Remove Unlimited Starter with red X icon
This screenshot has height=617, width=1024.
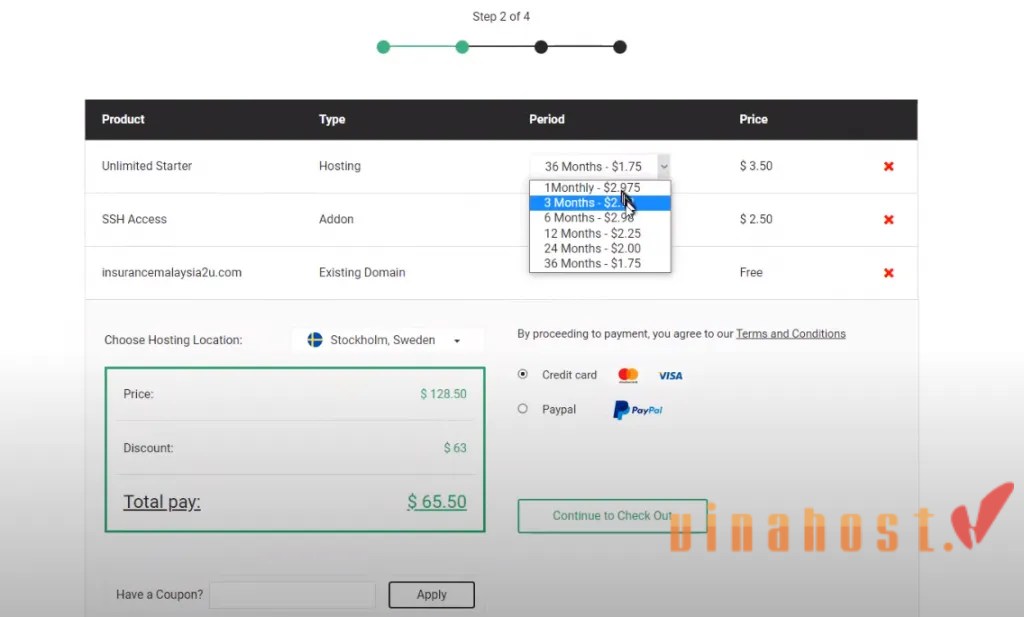[x=888, y=166]
